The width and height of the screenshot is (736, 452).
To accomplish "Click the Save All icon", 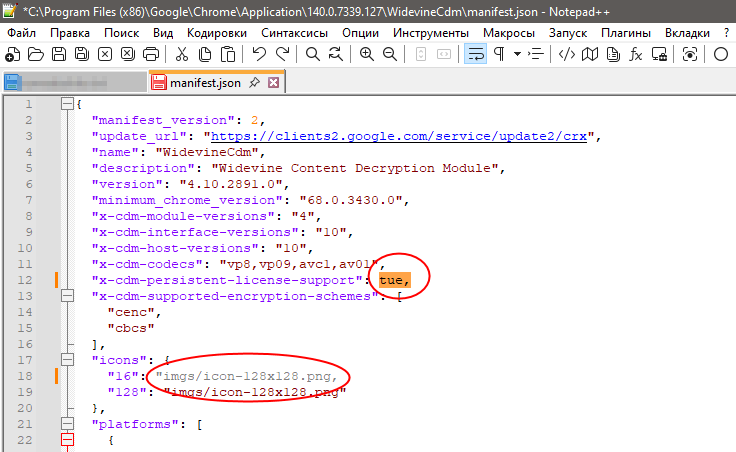I will coord(82,54).
